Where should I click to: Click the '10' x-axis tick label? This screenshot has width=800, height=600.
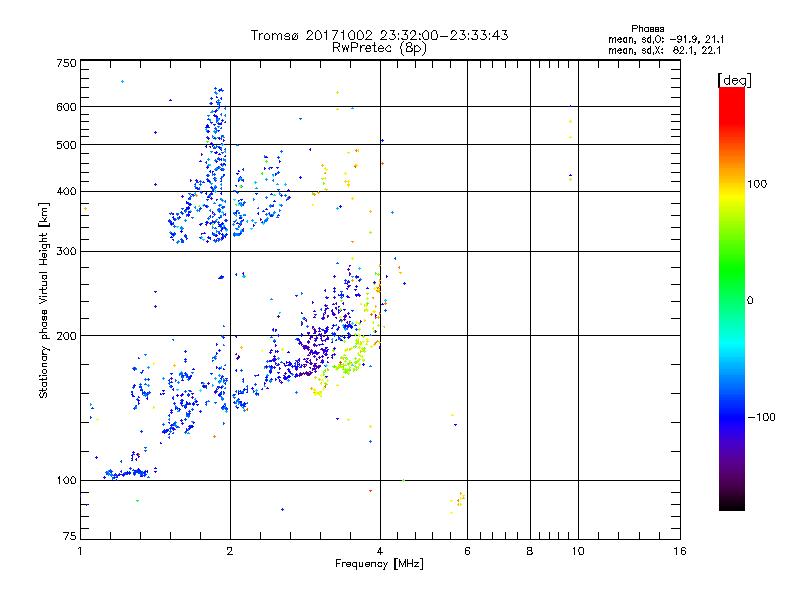578,551
